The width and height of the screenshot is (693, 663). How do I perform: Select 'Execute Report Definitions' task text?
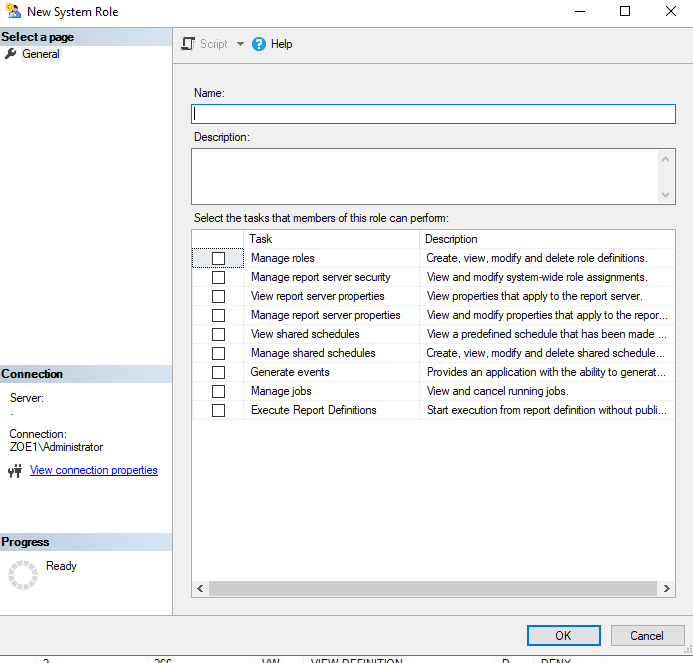(314, 410)
